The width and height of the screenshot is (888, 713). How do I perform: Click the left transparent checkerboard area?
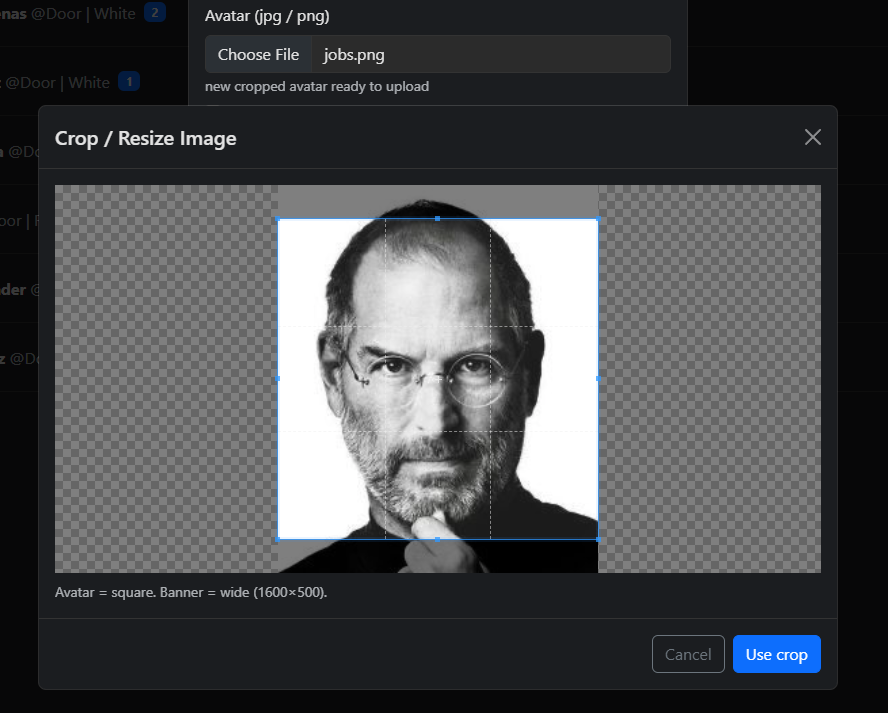tap(165, 379)
